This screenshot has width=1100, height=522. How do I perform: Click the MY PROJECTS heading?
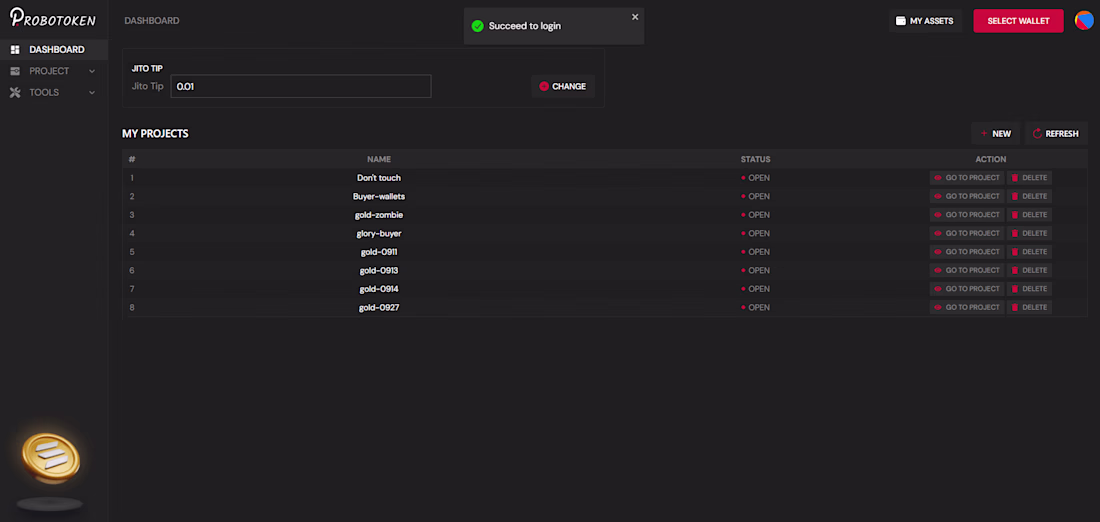tap(155, 133)
